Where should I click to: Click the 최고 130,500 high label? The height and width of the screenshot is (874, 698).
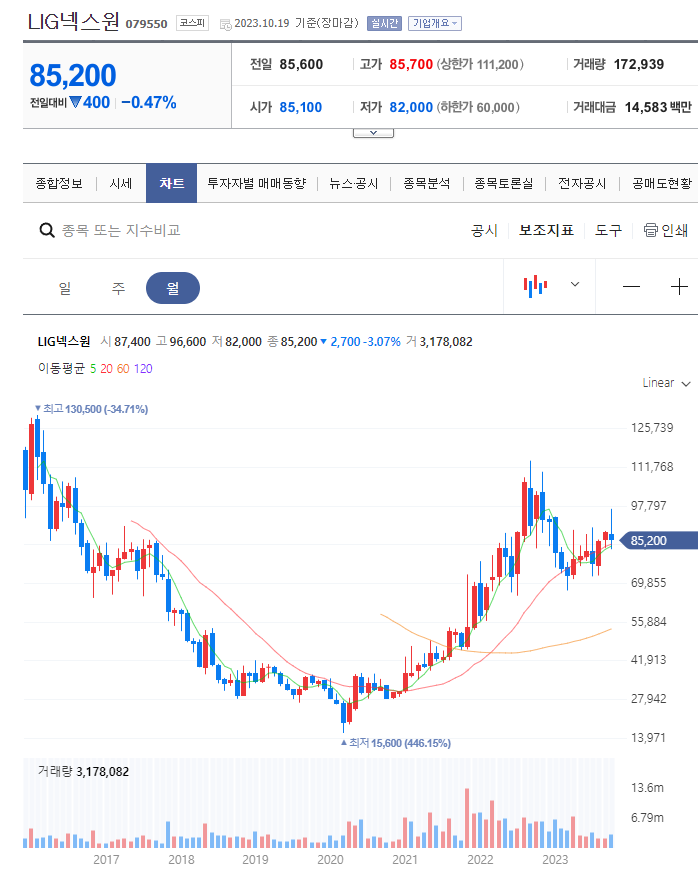(x=91, y=409)
